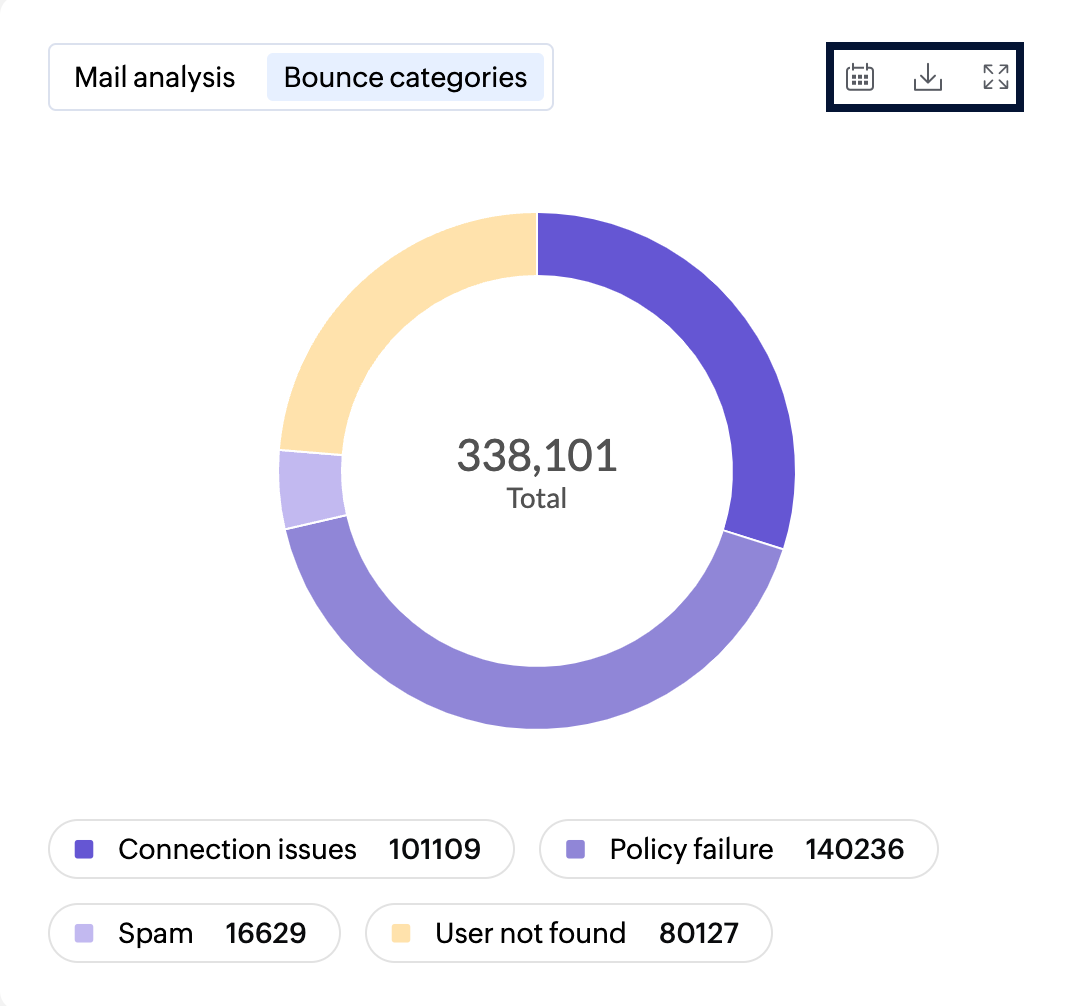1066x1006 pixels.
Task: Click the 140236 Policy failure count
Action: tap(854, 849)
